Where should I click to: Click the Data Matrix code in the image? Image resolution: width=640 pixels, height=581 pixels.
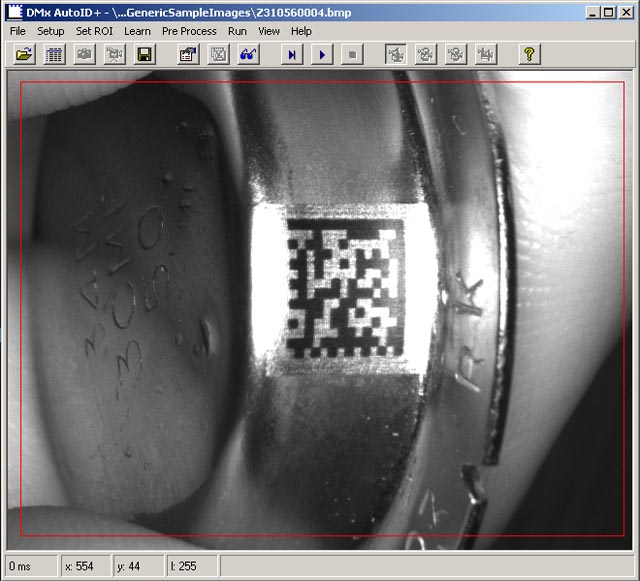(345, 290)
